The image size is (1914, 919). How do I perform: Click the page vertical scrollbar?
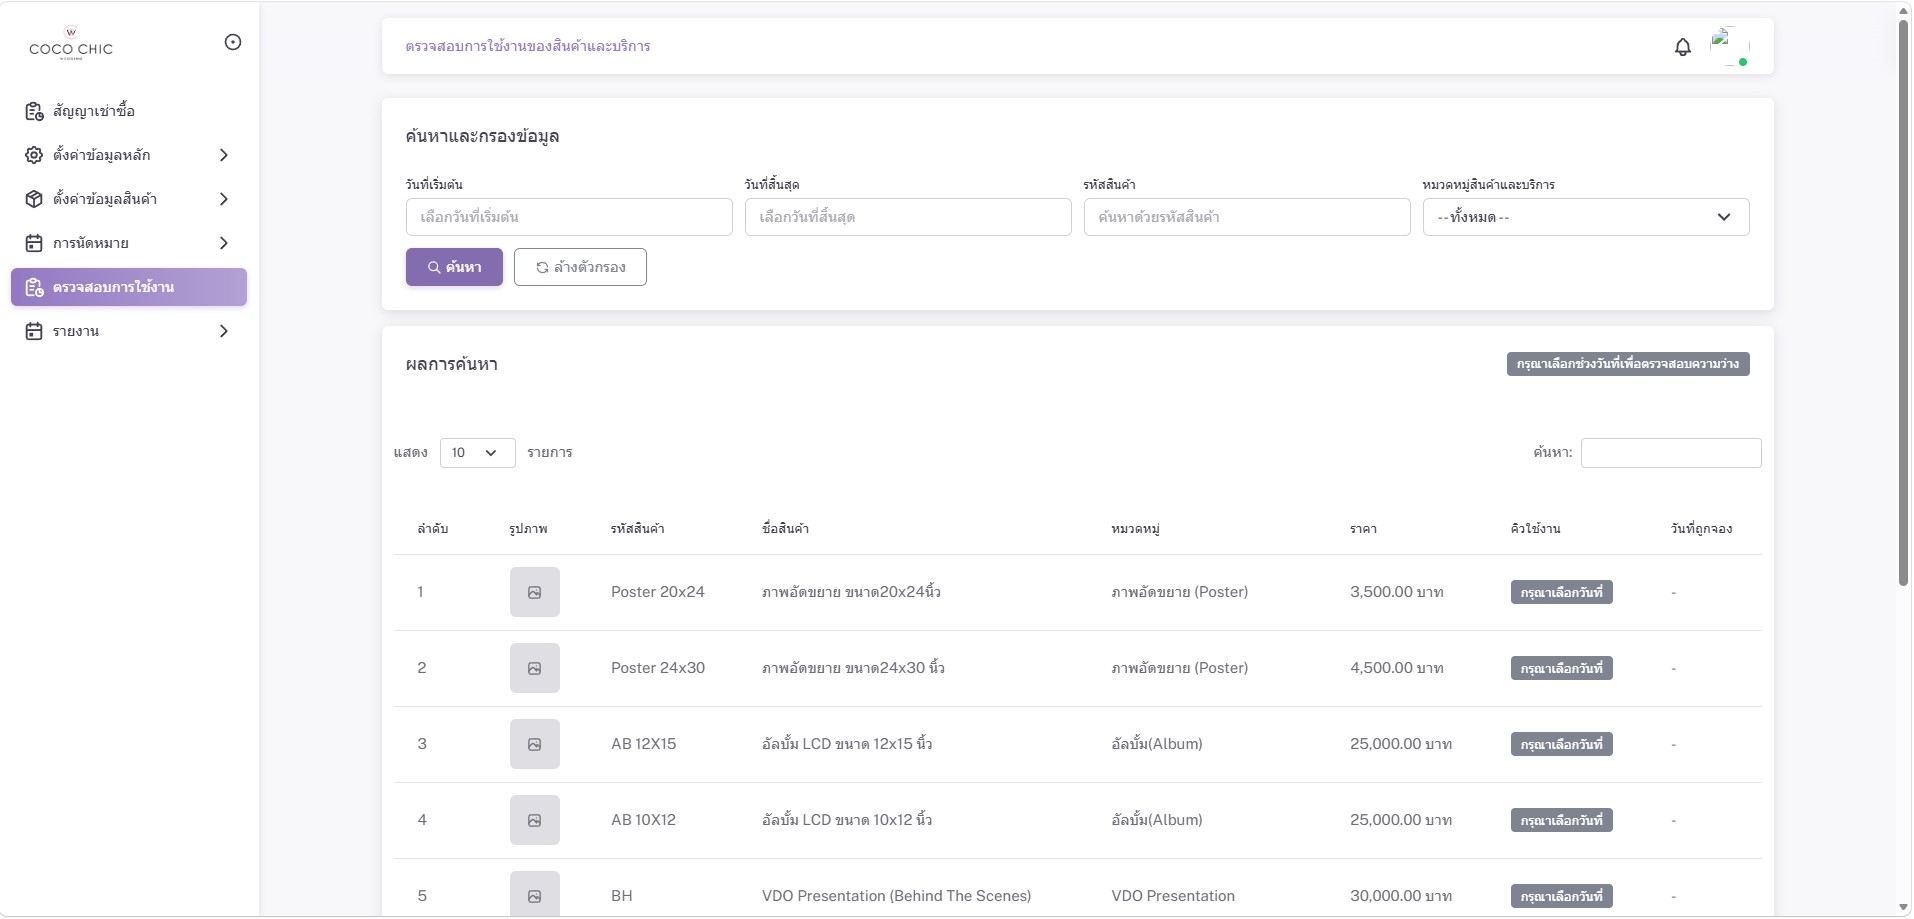1903,300
